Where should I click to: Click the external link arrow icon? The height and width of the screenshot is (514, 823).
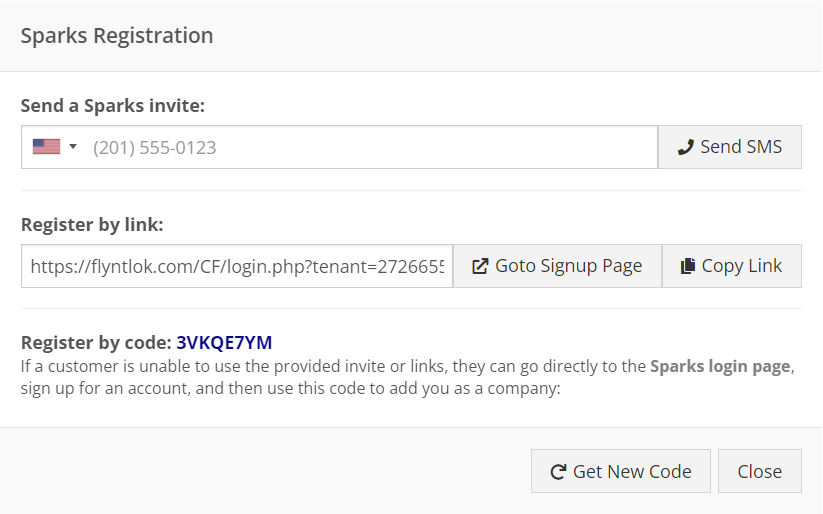pos(480,266)
